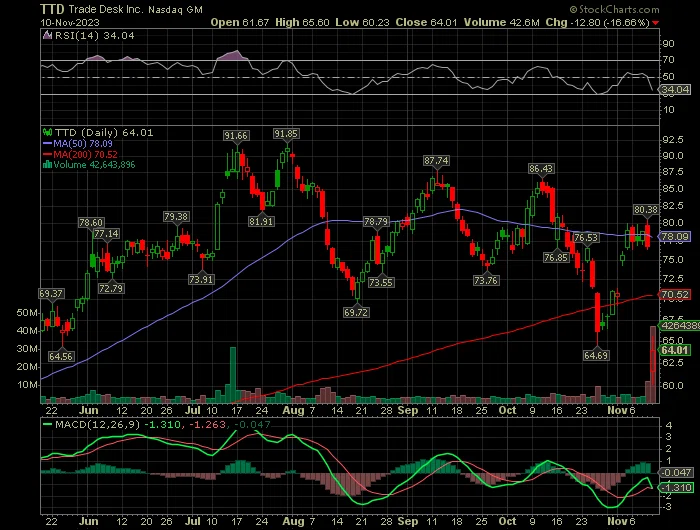Click the tall mid-July green volume spike bar

point(233,375)
